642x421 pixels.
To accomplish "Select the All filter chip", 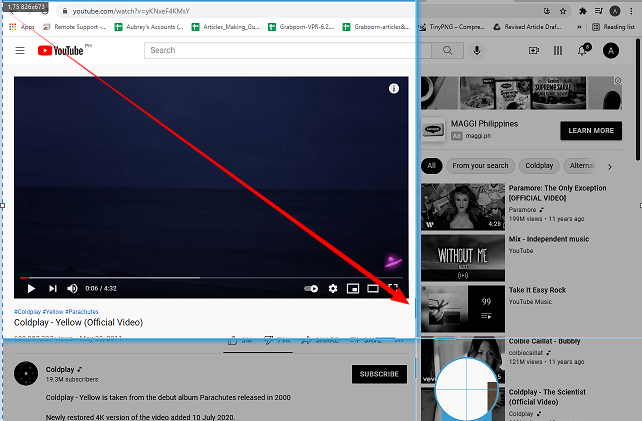I will tap(432, 166).
